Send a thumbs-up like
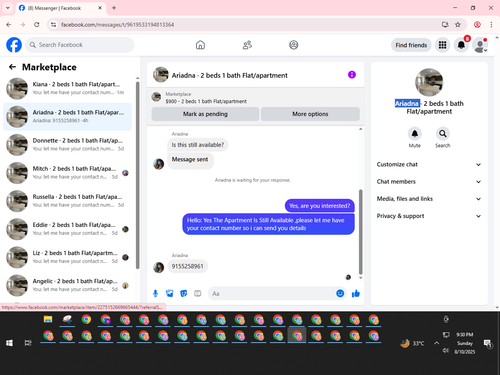The width and height of the screenshot is (500, 375). pyautogui.click(x=356, y=293)
